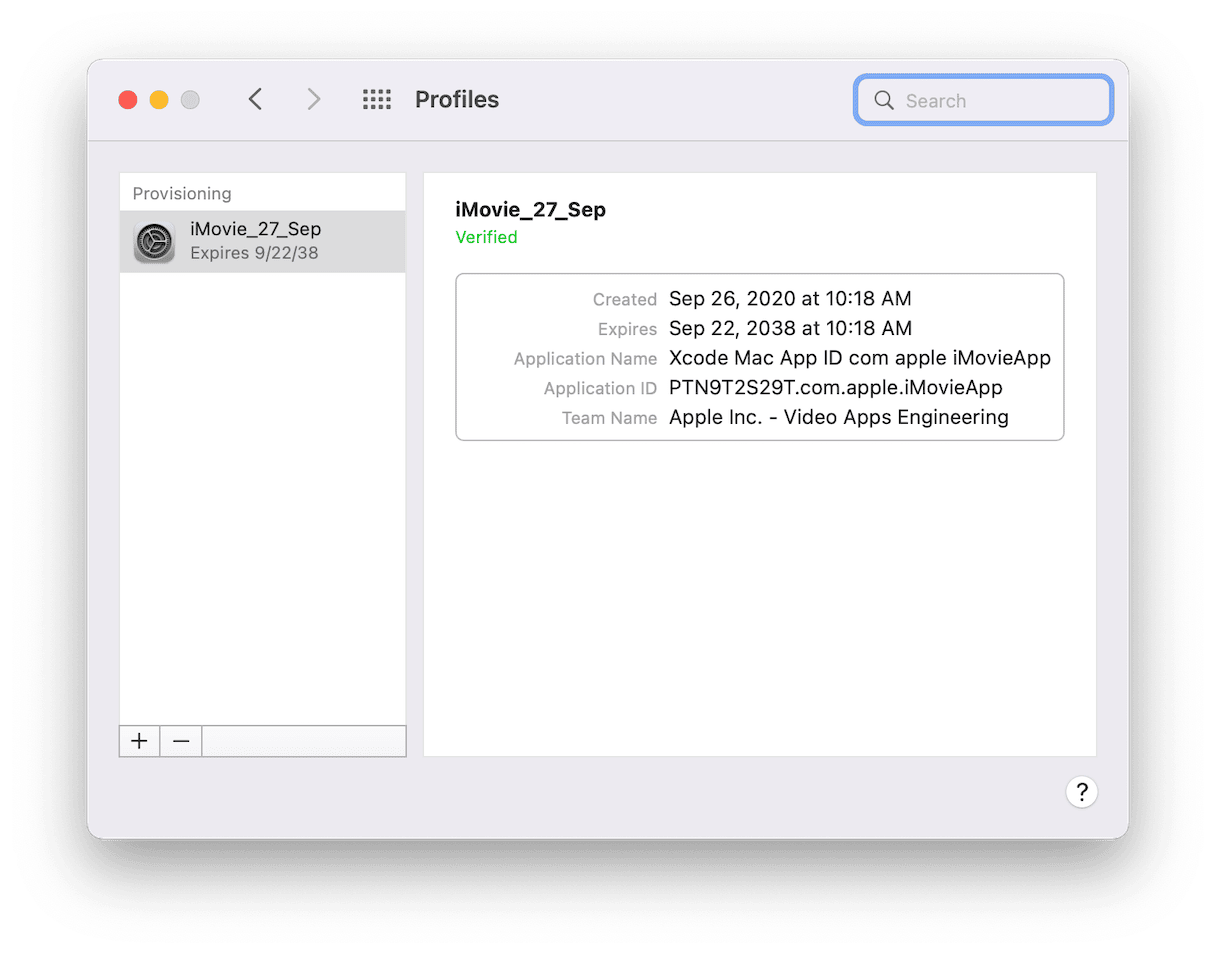Click the Application Name value text
This screenshot has height=954, width=1216.
[x=859, y=358]
